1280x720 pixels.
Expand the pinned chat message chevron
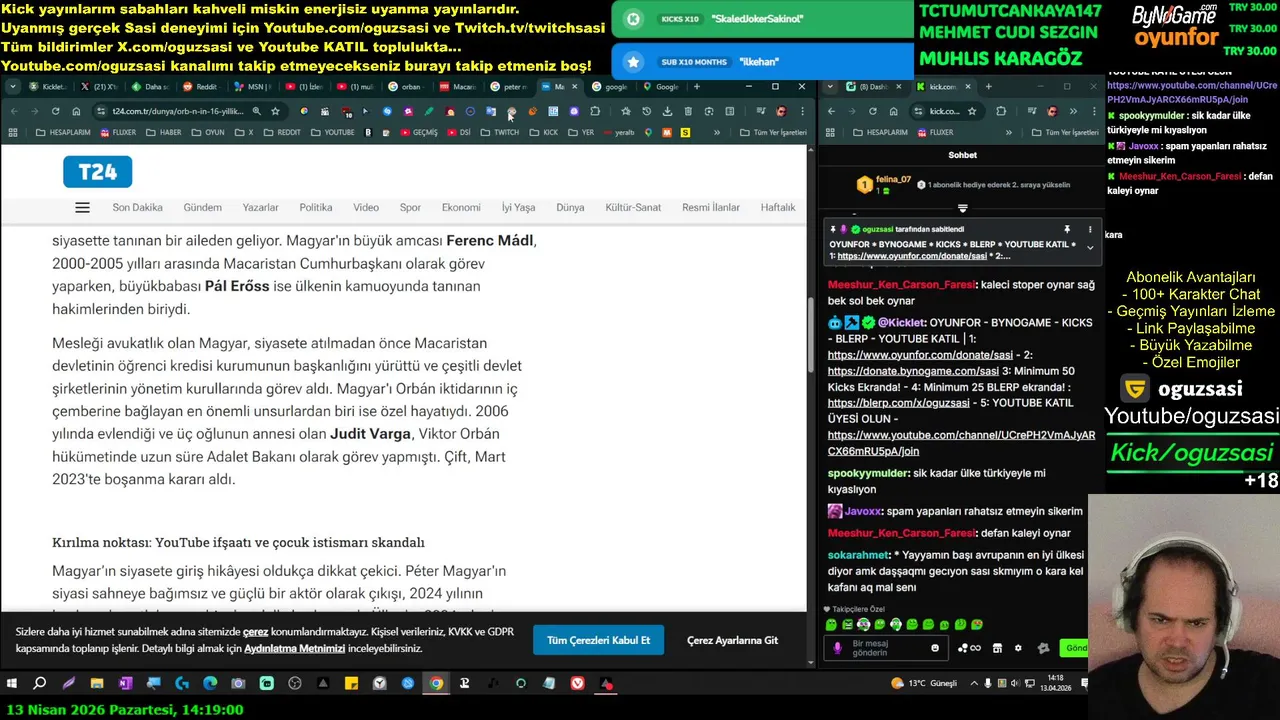click(1090, 248)
